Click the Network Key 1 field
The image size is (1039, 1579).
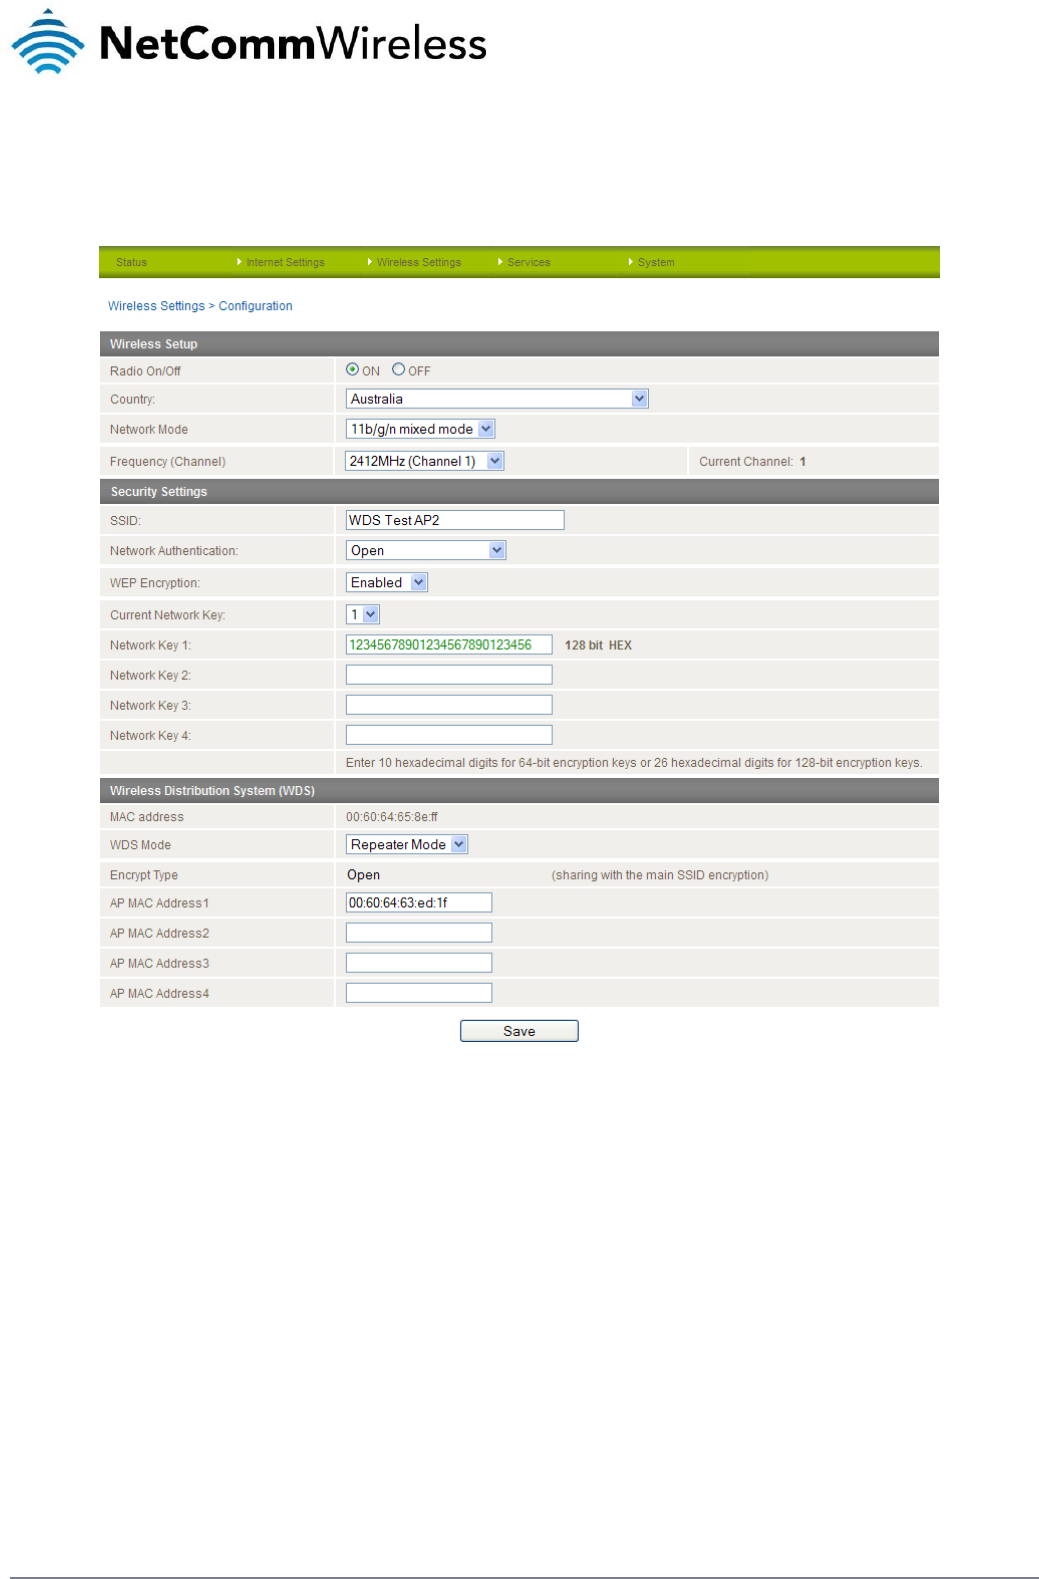click(449, 645)
